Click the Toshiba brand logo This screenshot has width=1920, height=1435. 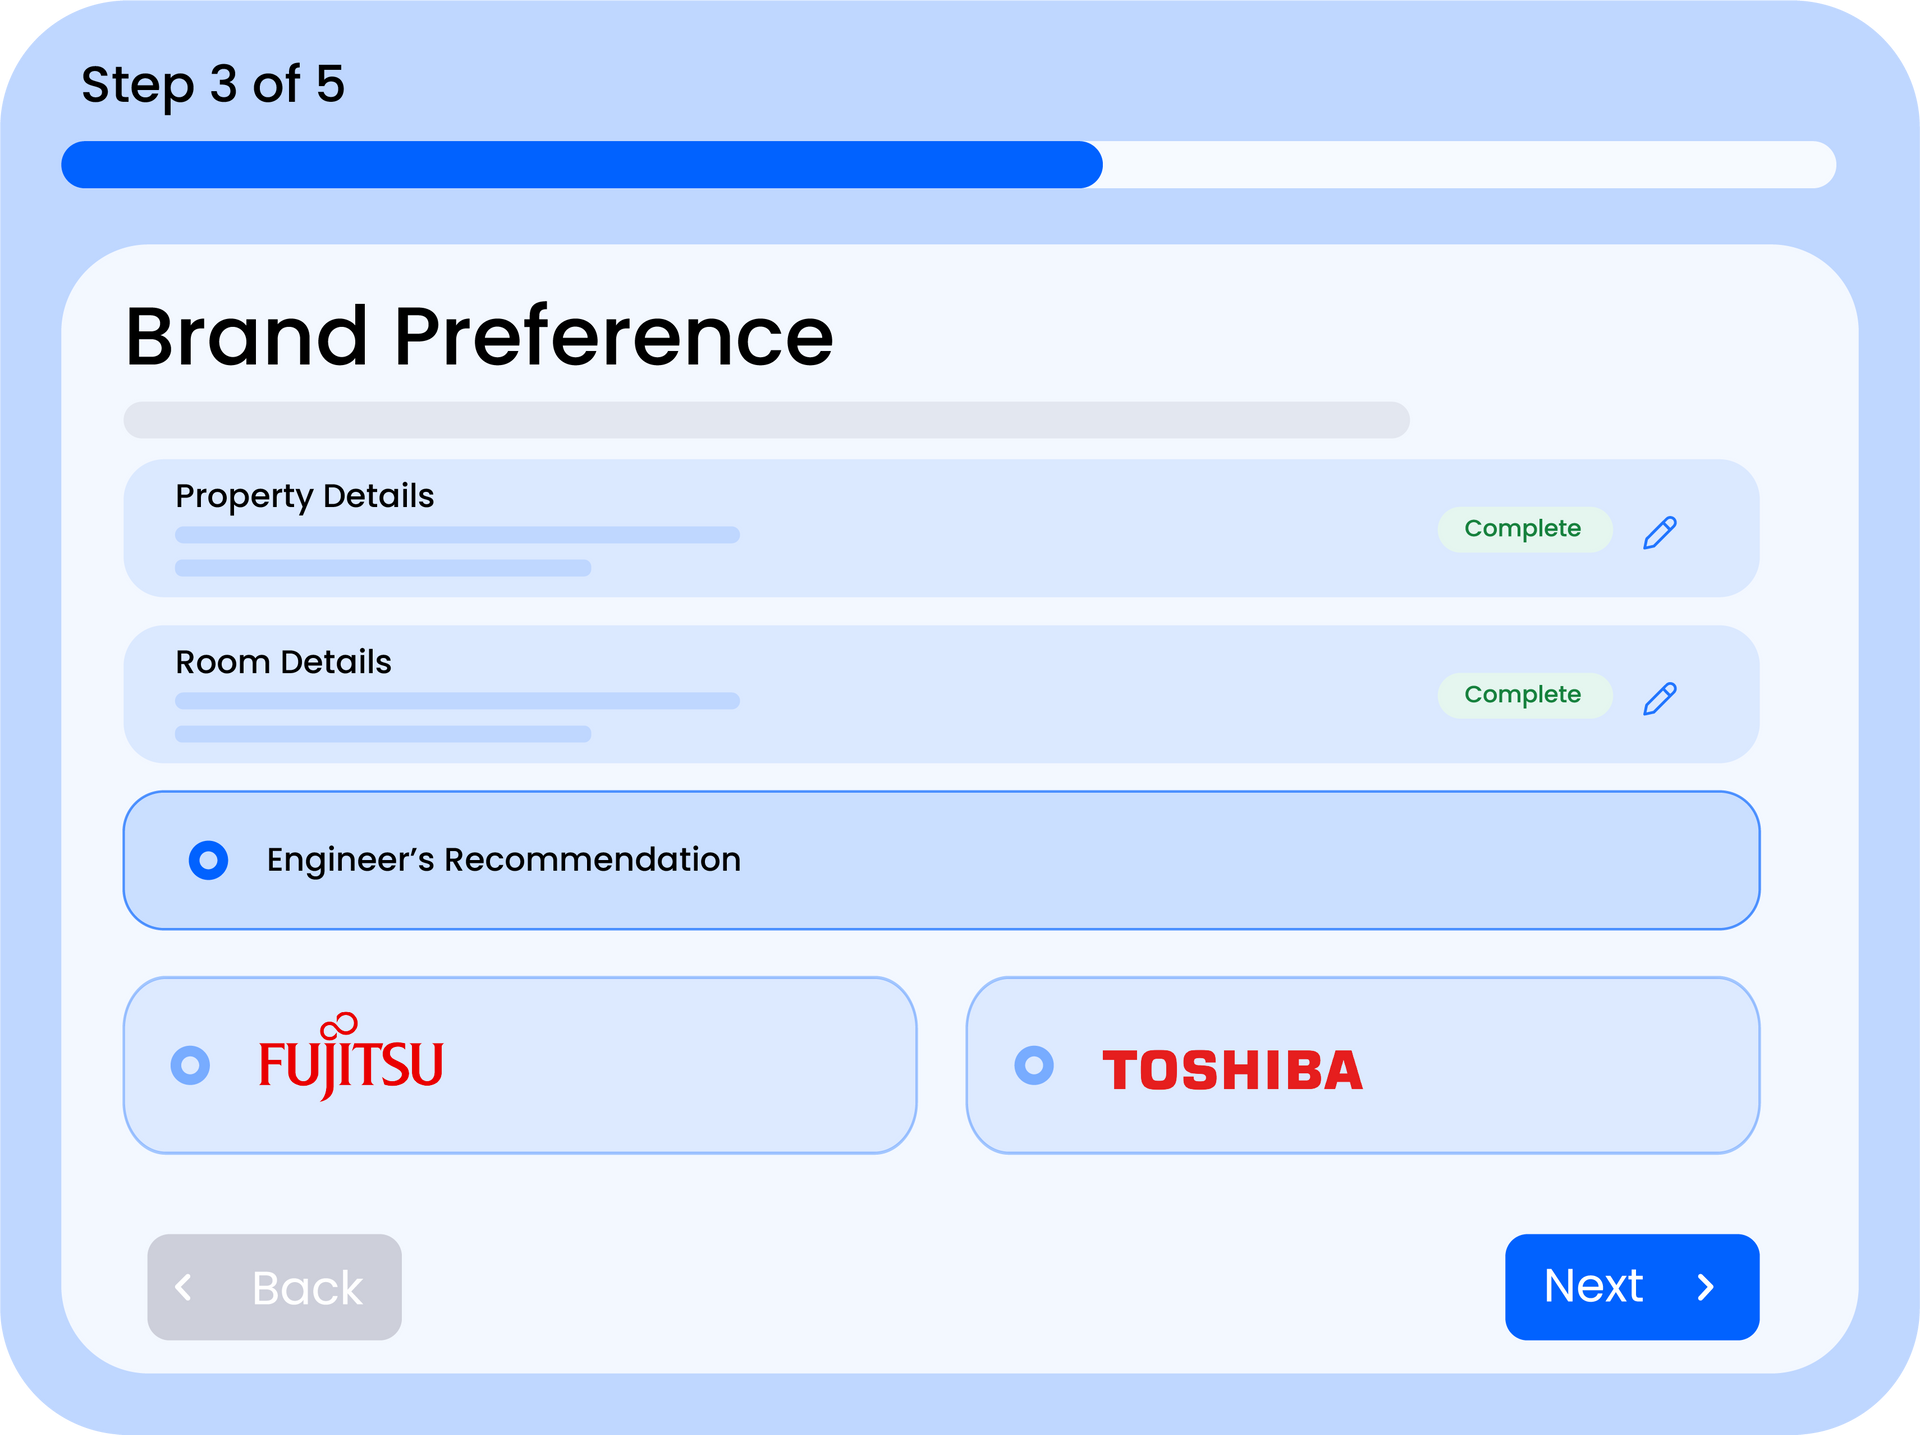1232,1069
